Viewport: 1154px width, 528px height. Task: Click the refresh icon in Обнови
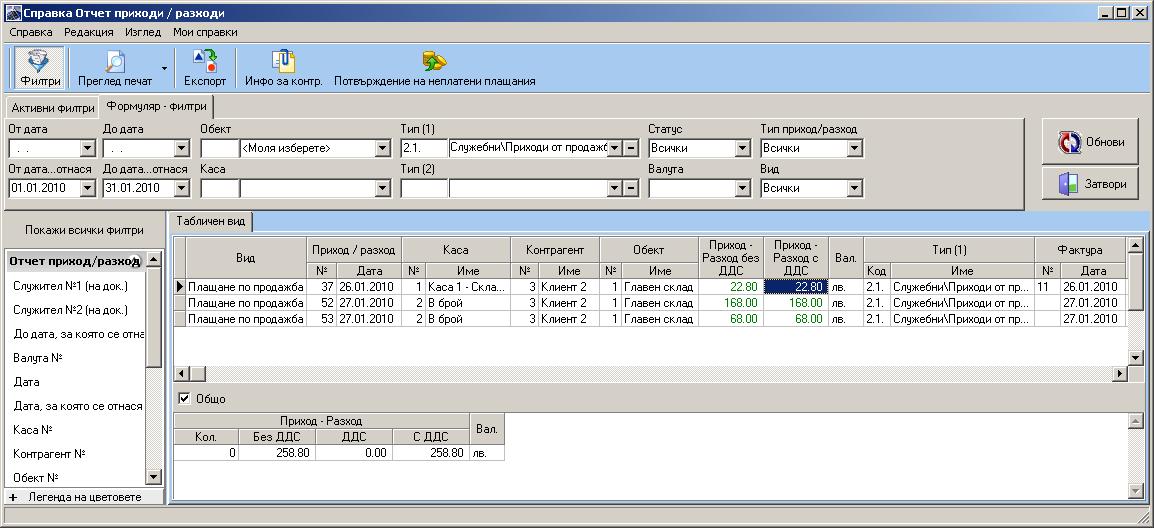pyautogui.click(x=1069, y=142)
